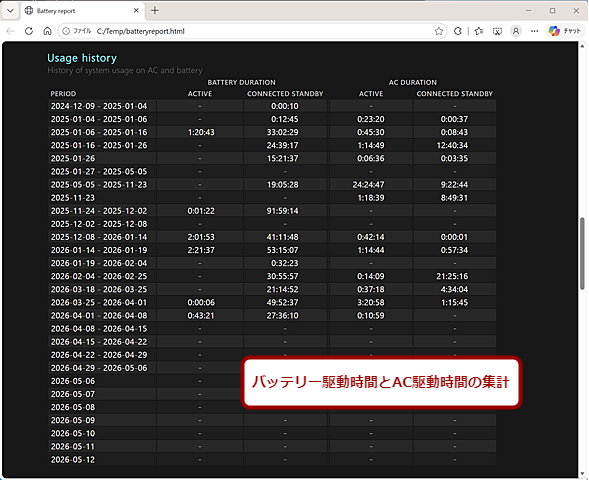589x481 pixels.
Task: Close the Battery report tab
Action: [x=136, y=11]
